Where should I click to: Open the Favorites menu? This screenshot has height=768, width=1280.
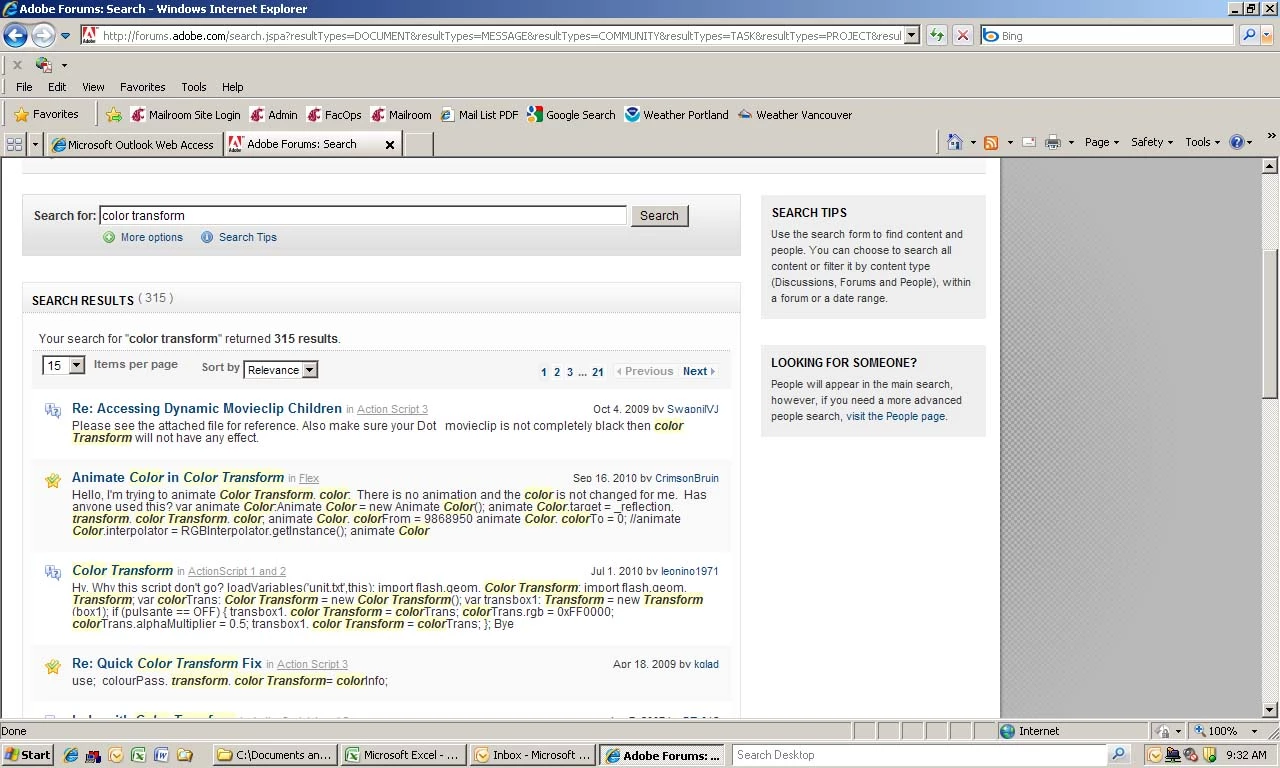143,87
